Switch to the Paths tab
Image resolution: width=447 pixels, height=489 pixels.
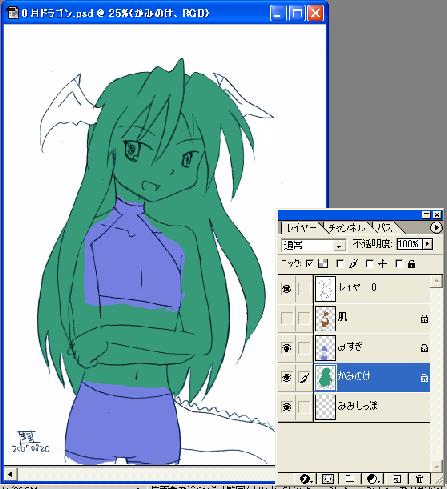coord(384,228)
